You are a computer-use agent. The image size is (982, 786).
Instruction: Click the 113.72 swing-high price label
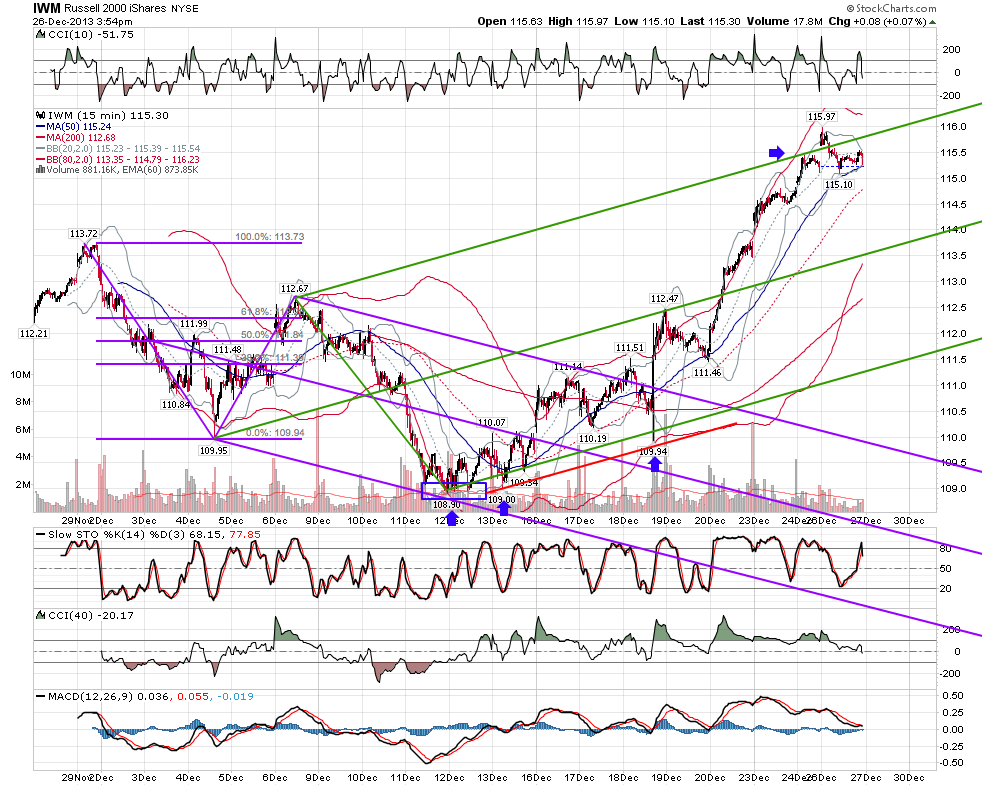83,234
